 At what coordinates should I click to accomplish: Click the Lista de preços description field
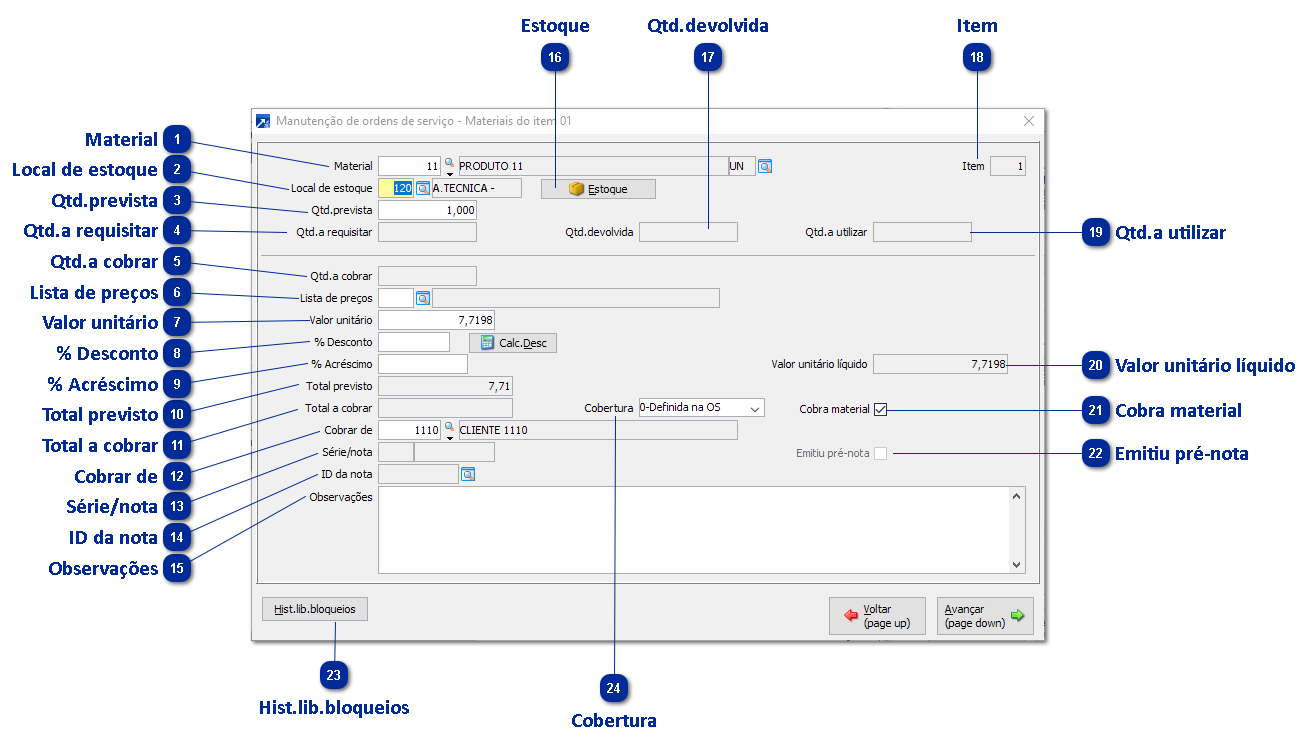tap(575, 298)
